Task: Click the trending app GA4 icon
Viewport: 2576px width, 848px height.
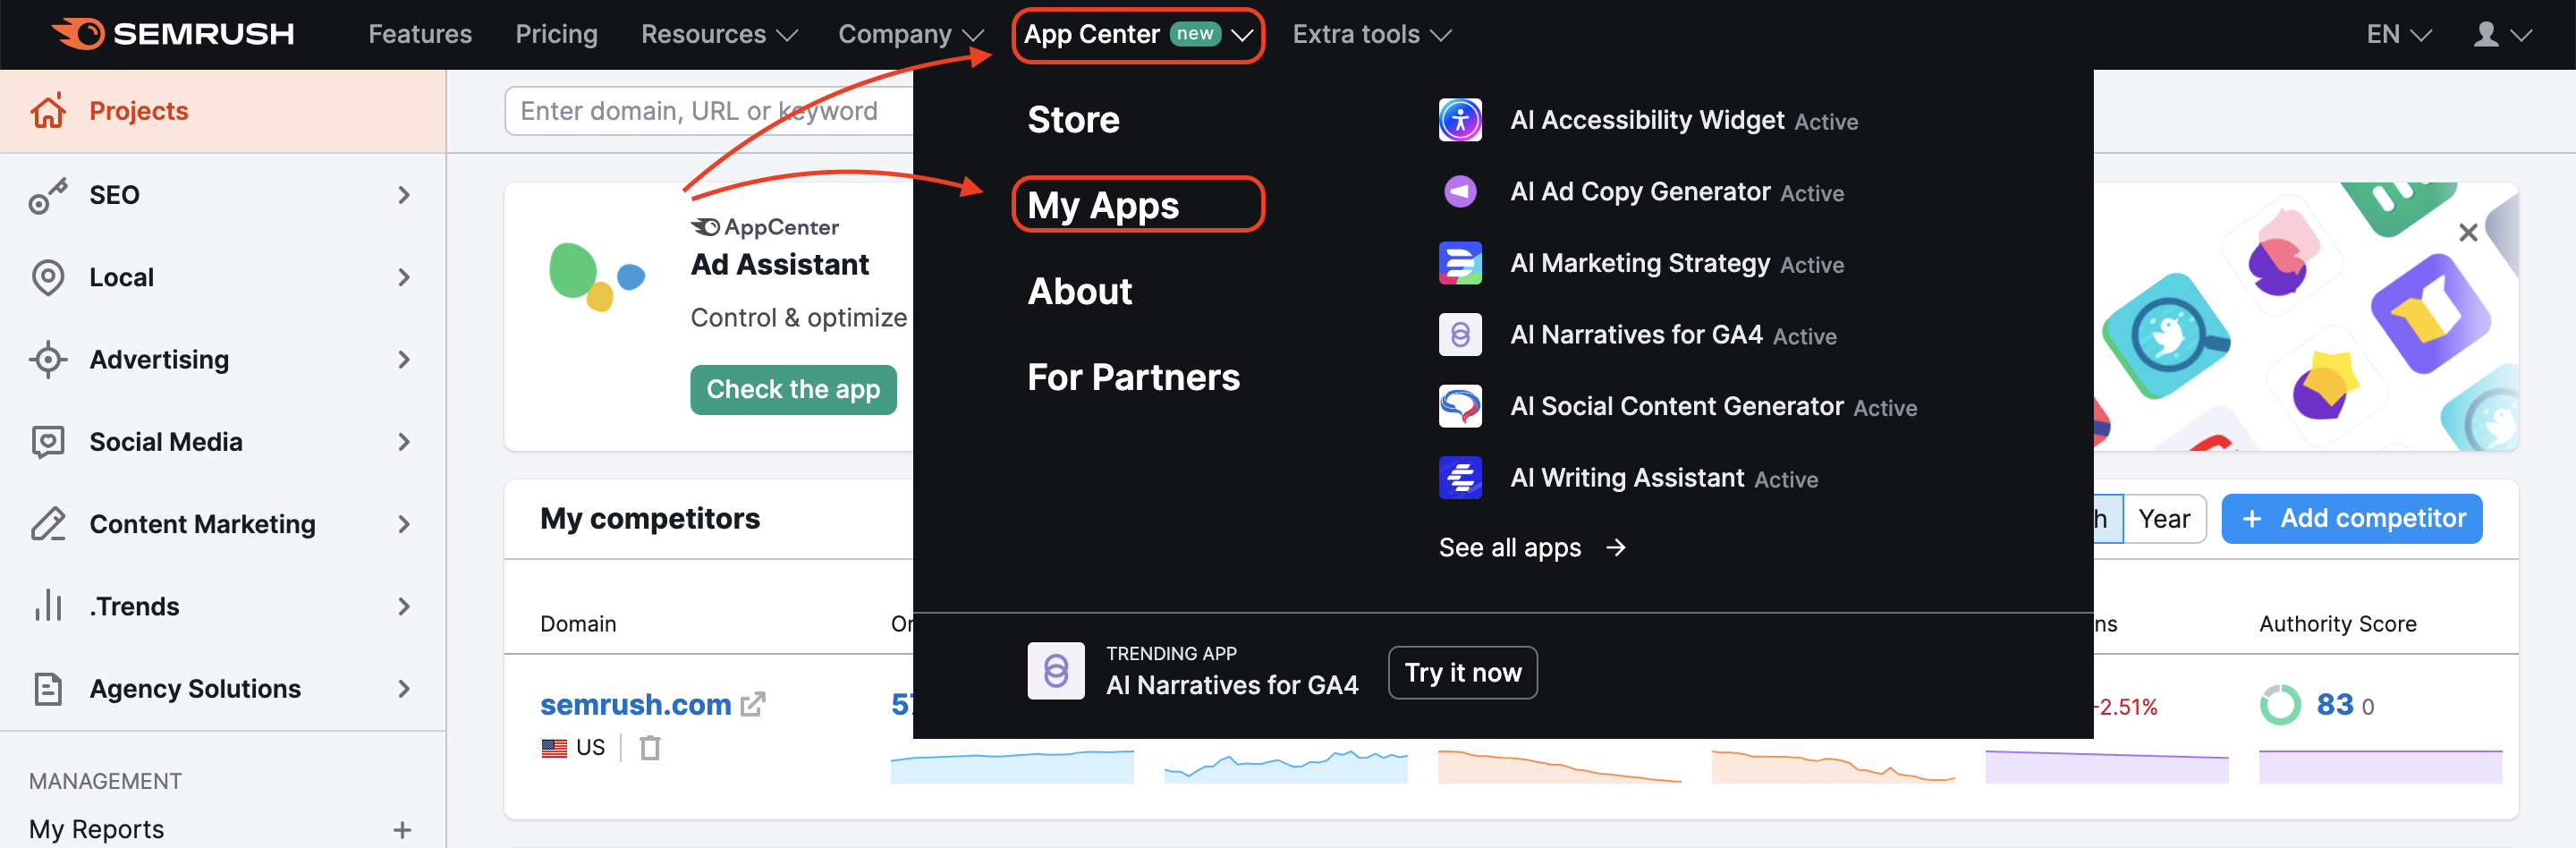Action: click(x=1056, y=671)
